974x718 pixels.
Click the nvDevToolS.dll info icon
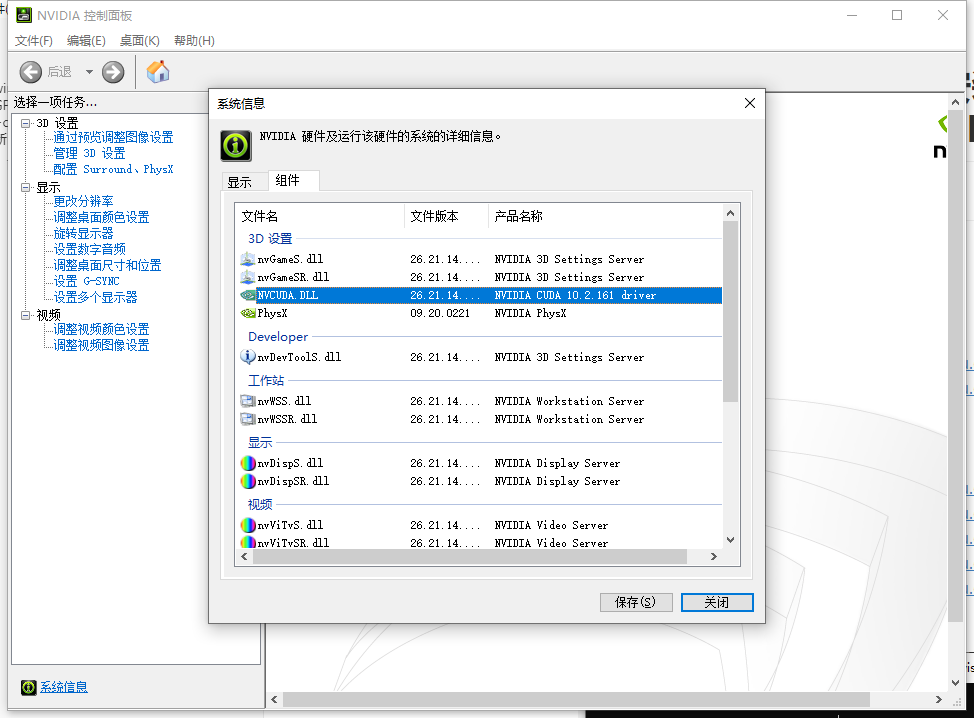click(247, 357)
